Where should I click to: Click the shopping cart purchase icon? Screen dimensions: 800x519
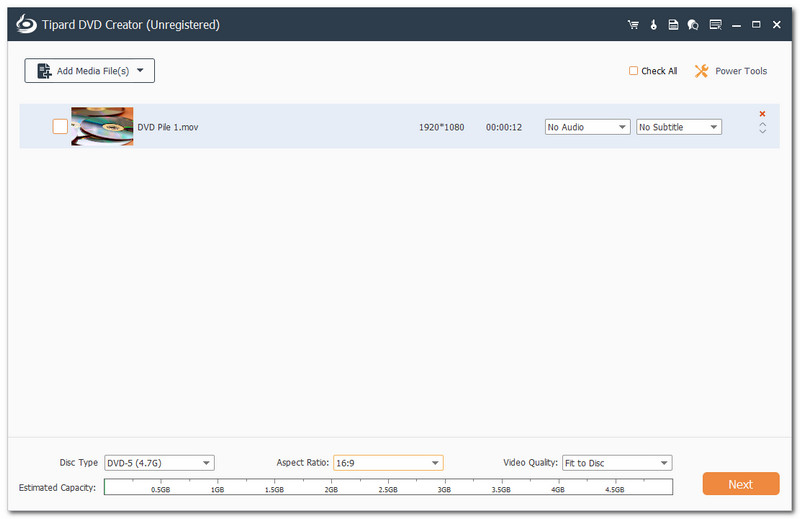coord(632,24)
